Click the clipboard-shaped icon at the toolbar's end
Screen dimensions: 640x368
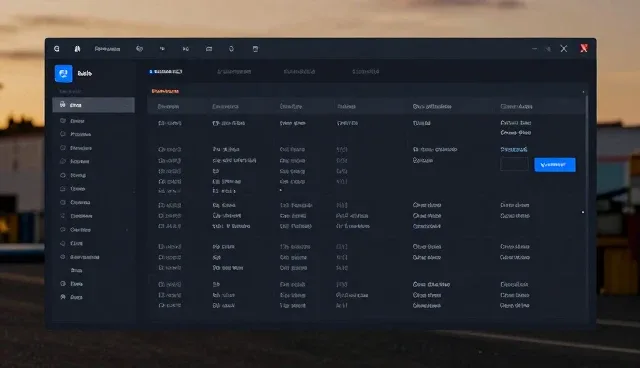pos(255,49)
